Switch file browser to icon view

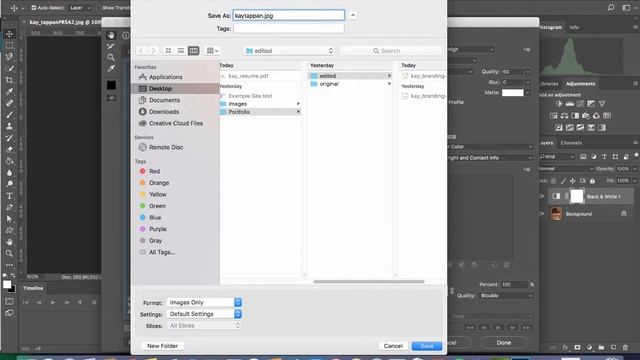168,51
